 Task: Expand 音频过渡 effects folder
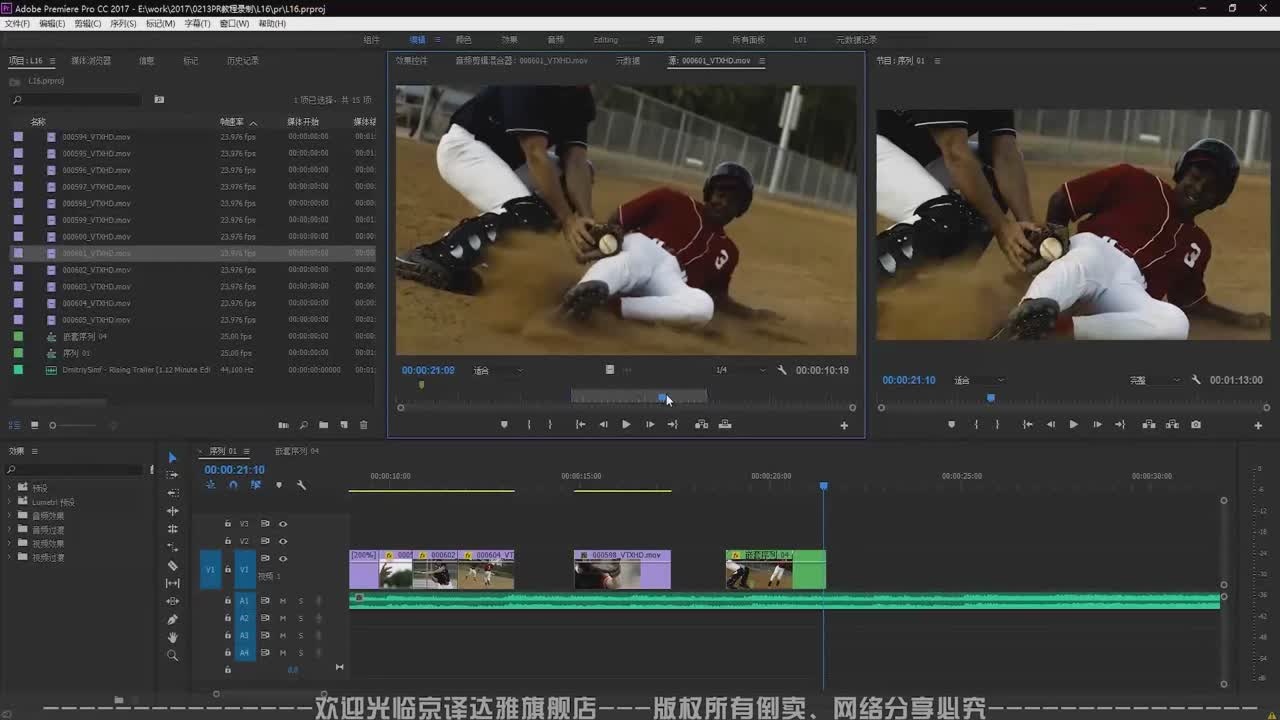(11, 530)
